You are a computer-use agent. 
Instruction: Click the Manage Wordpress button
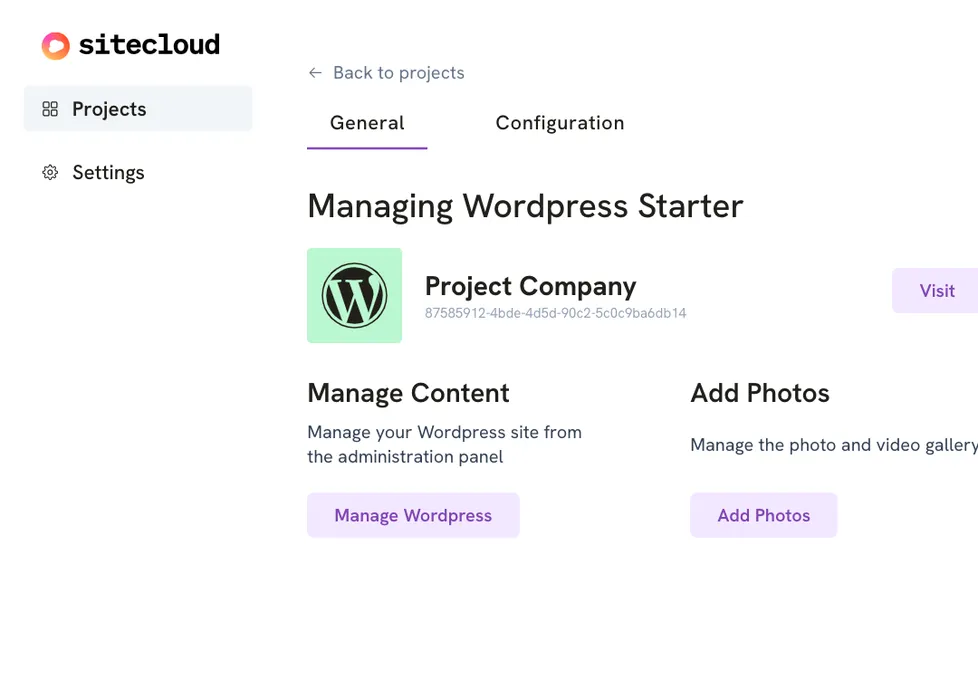point(413,515)
